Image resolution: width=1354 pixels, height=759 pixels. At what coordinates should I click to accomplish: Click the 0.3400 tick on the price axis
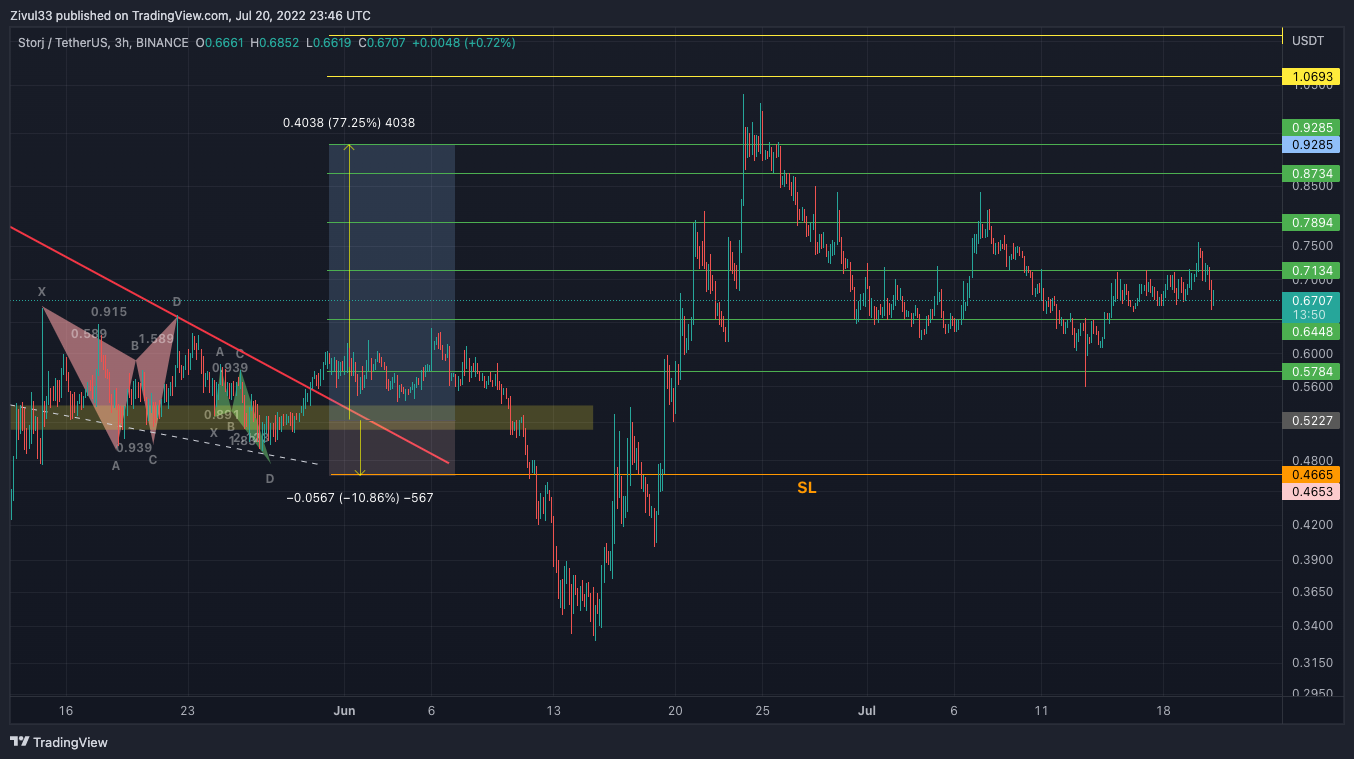coord(1312,626)
